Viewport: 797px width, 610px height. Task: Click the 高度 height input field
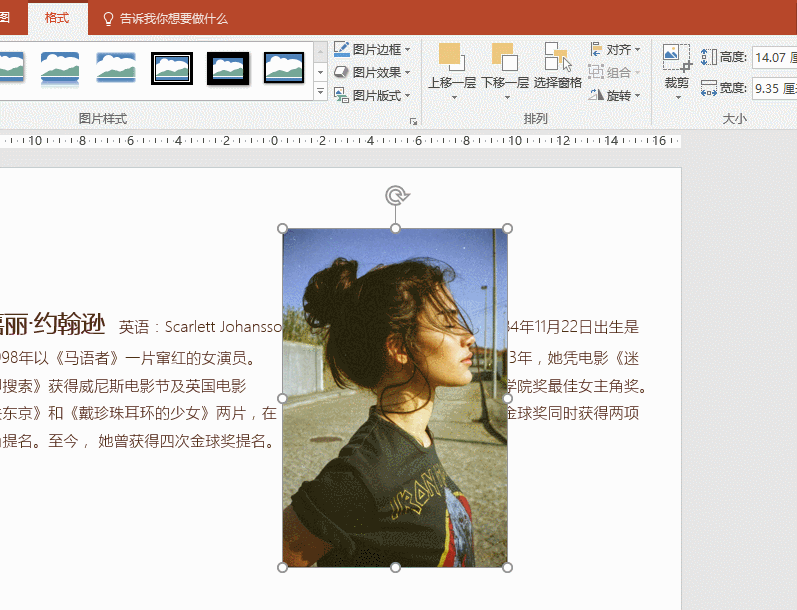click(x=775, y=57)
